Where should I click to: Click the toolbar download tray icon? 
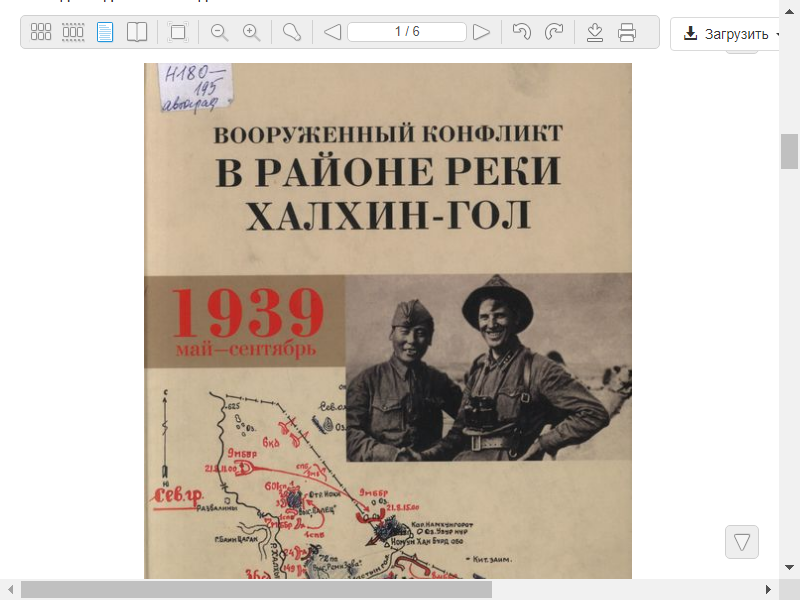click(x=595, y=32)
